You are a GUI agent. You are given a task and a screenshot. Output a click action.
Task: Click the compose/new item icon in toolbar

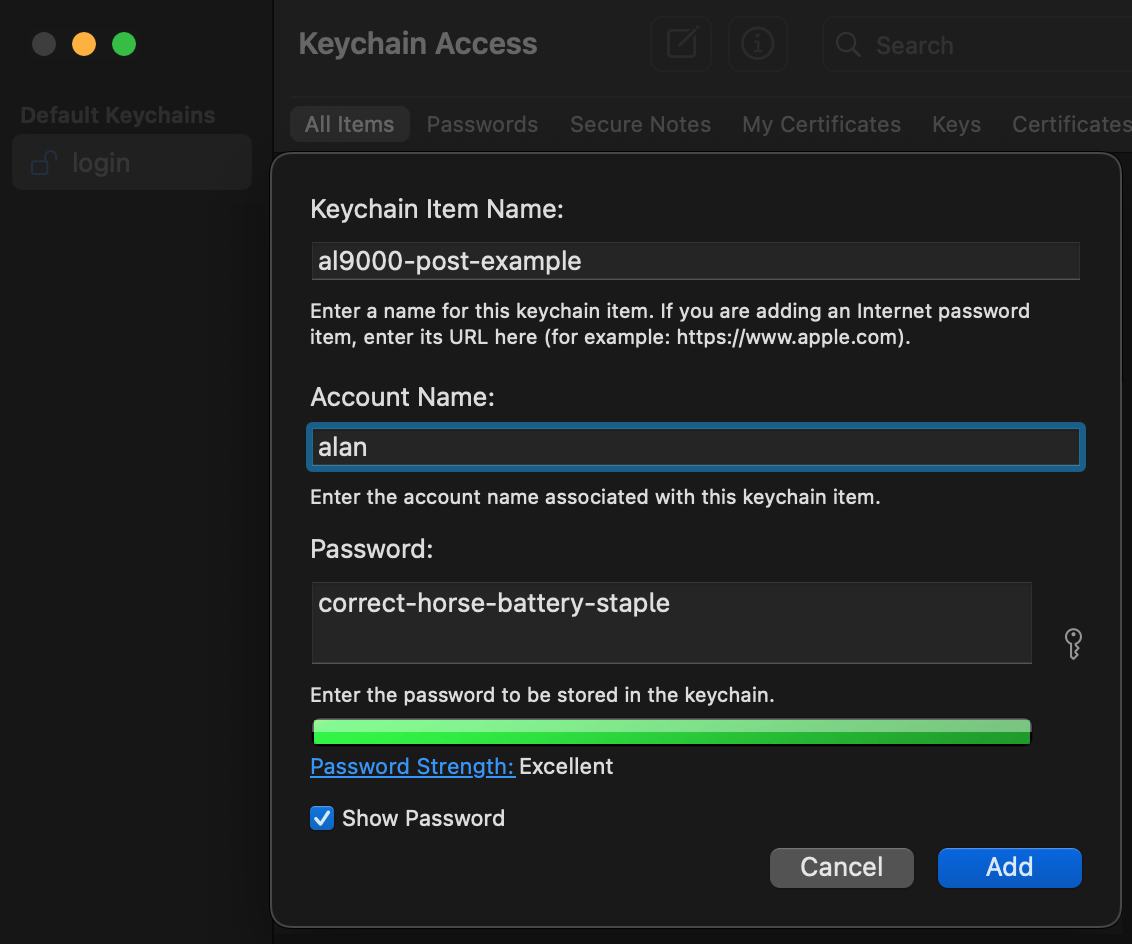click(680, 43)
